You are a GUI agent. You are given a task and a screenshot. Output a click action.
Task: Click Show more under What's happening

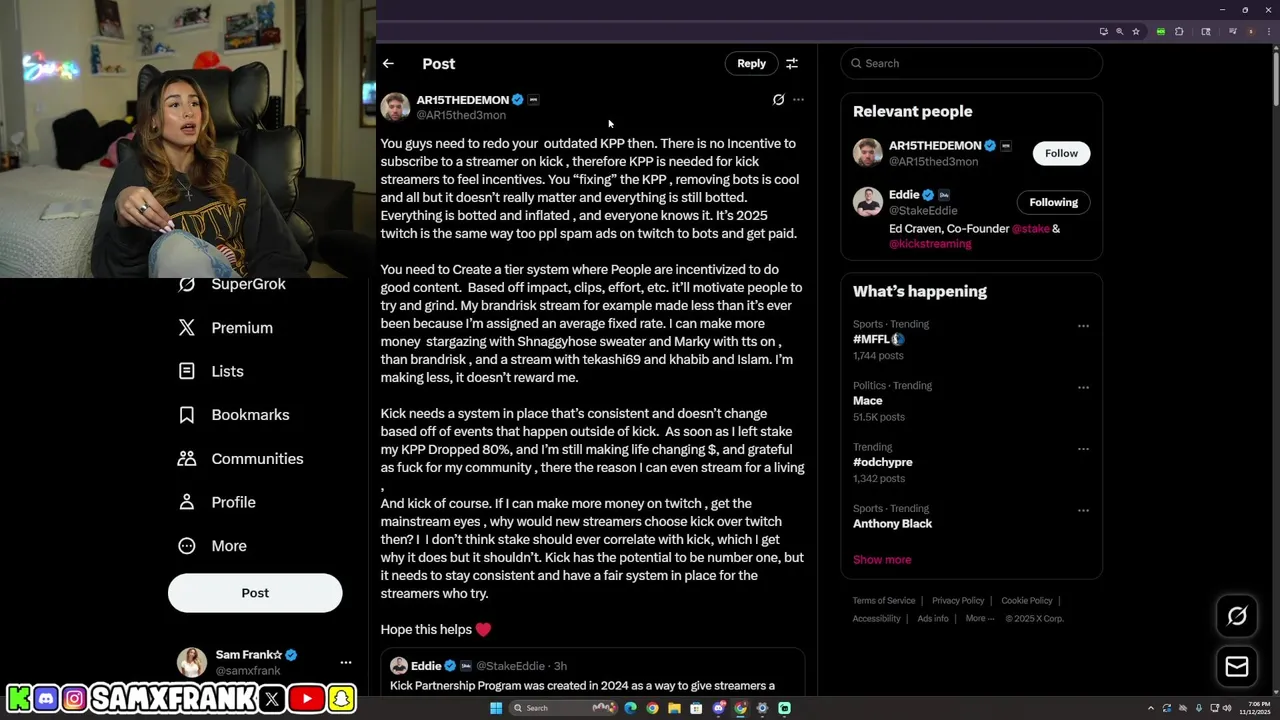point(882,560)
